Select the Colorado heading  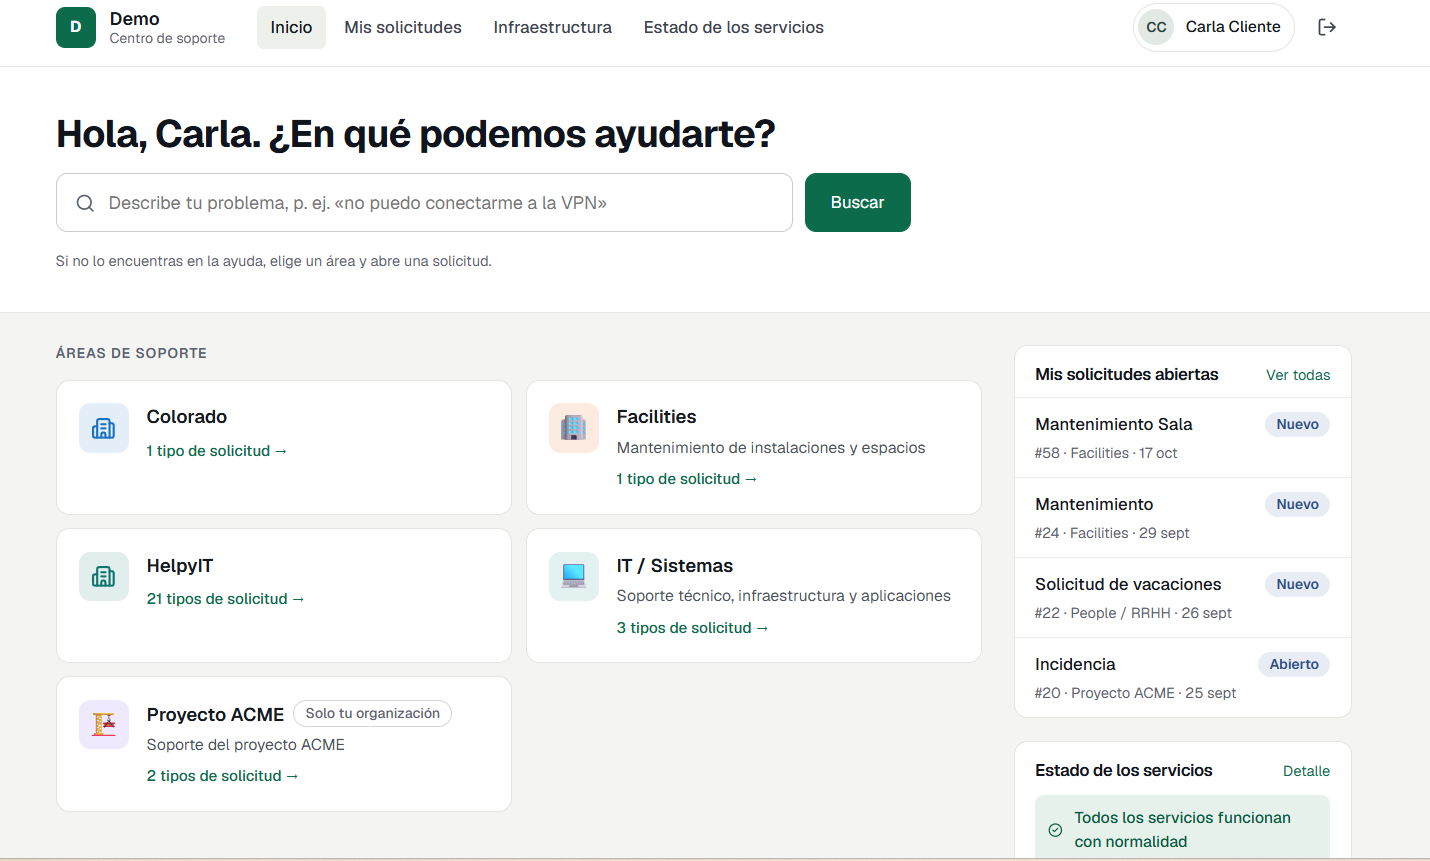coord(187,417)
